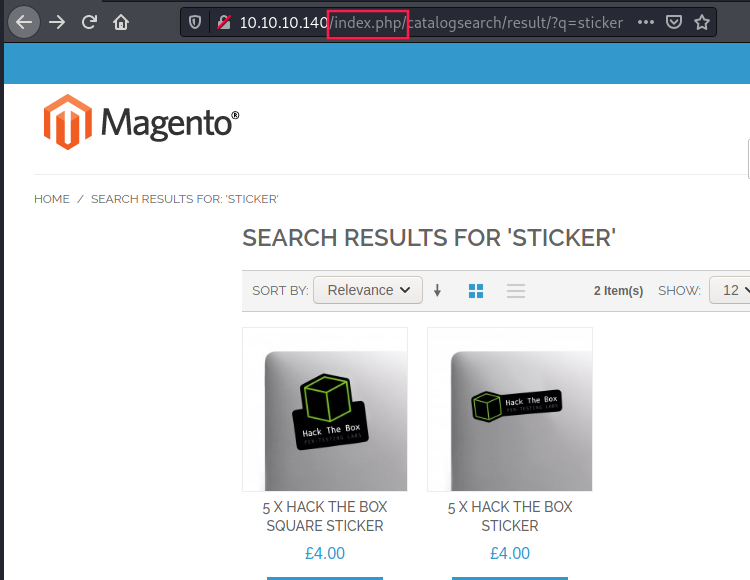
Task: Switch to grid view mode
Action: [x=476, y=291]
